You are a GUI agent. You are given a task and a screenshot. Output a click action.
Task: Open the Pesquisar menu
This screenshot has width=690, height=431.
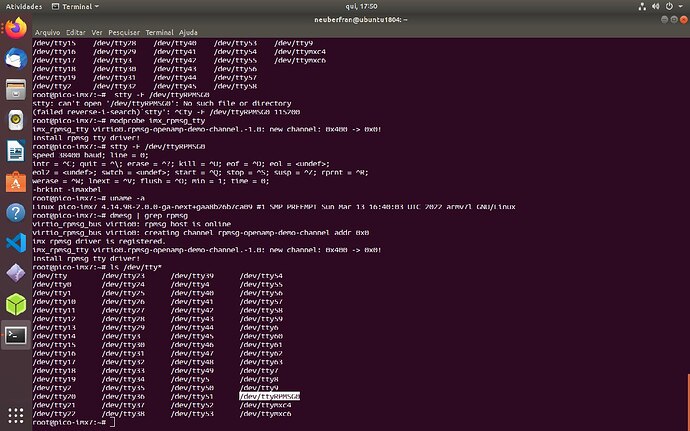pos(125,31)
